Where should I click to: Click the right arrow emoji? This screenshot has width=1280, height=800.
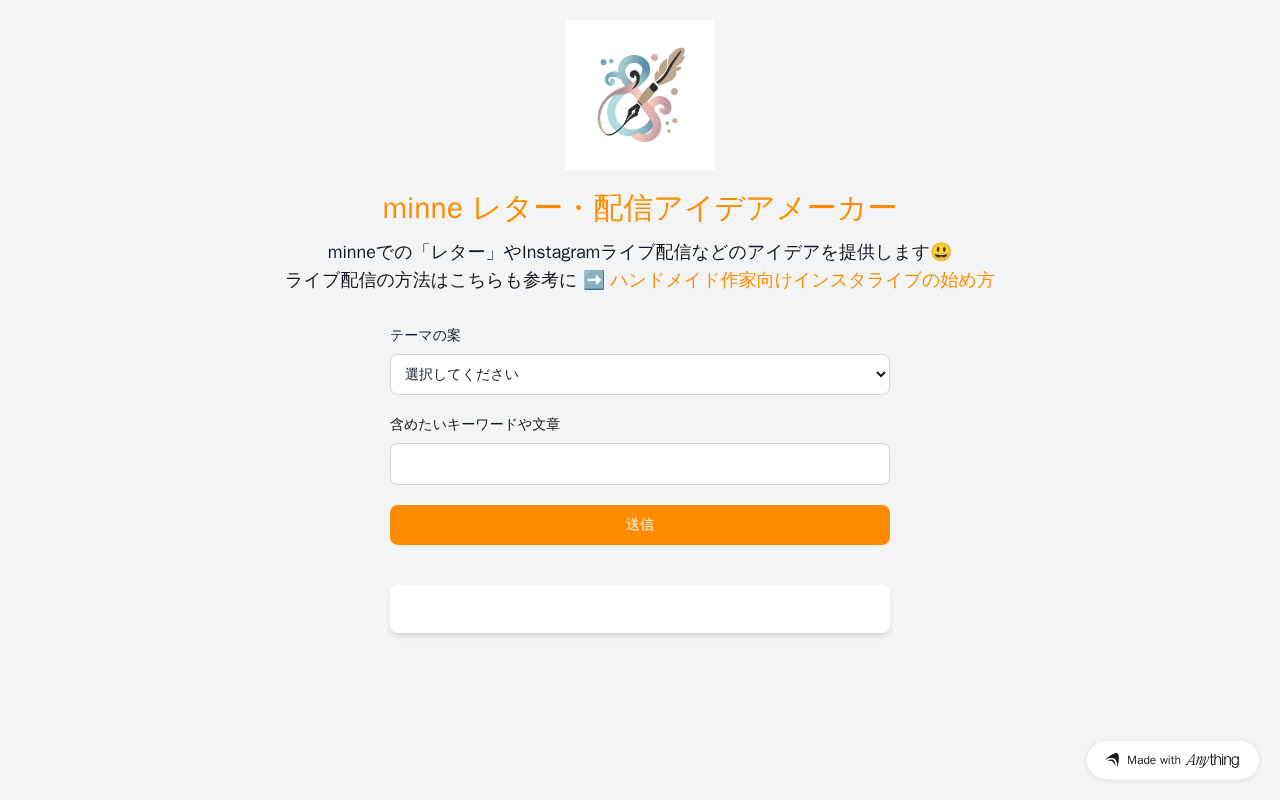(594, 280)
